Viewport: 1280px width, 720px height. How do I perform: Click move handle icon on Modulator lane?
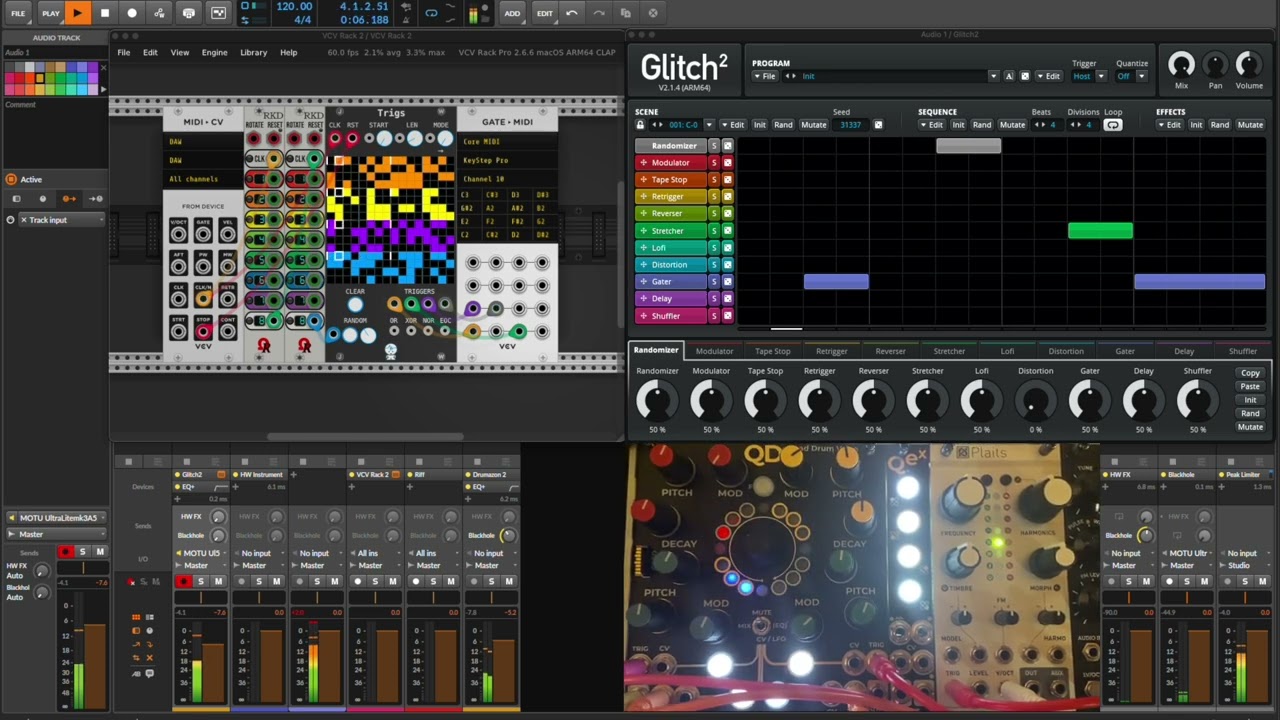[643, 163]
